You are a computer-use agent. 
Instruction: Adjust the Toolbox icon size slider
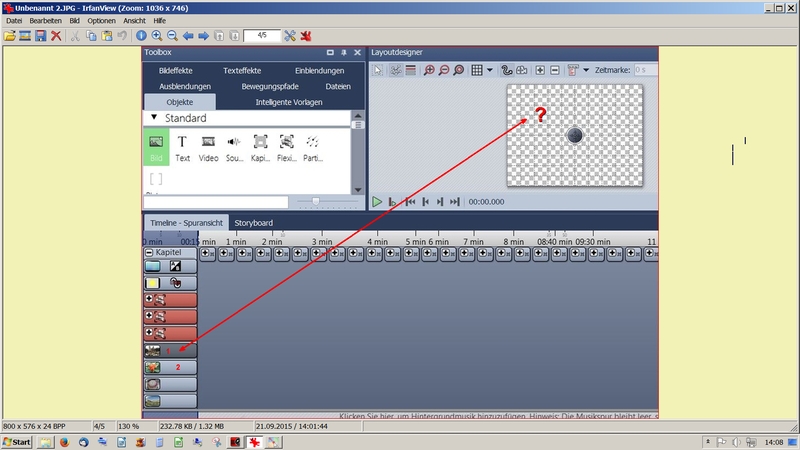click(x=316, y=201)
